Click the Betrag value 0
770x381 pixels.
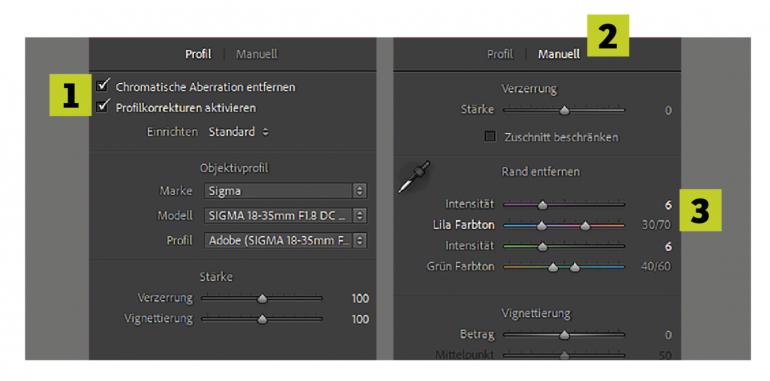[668, 335]
